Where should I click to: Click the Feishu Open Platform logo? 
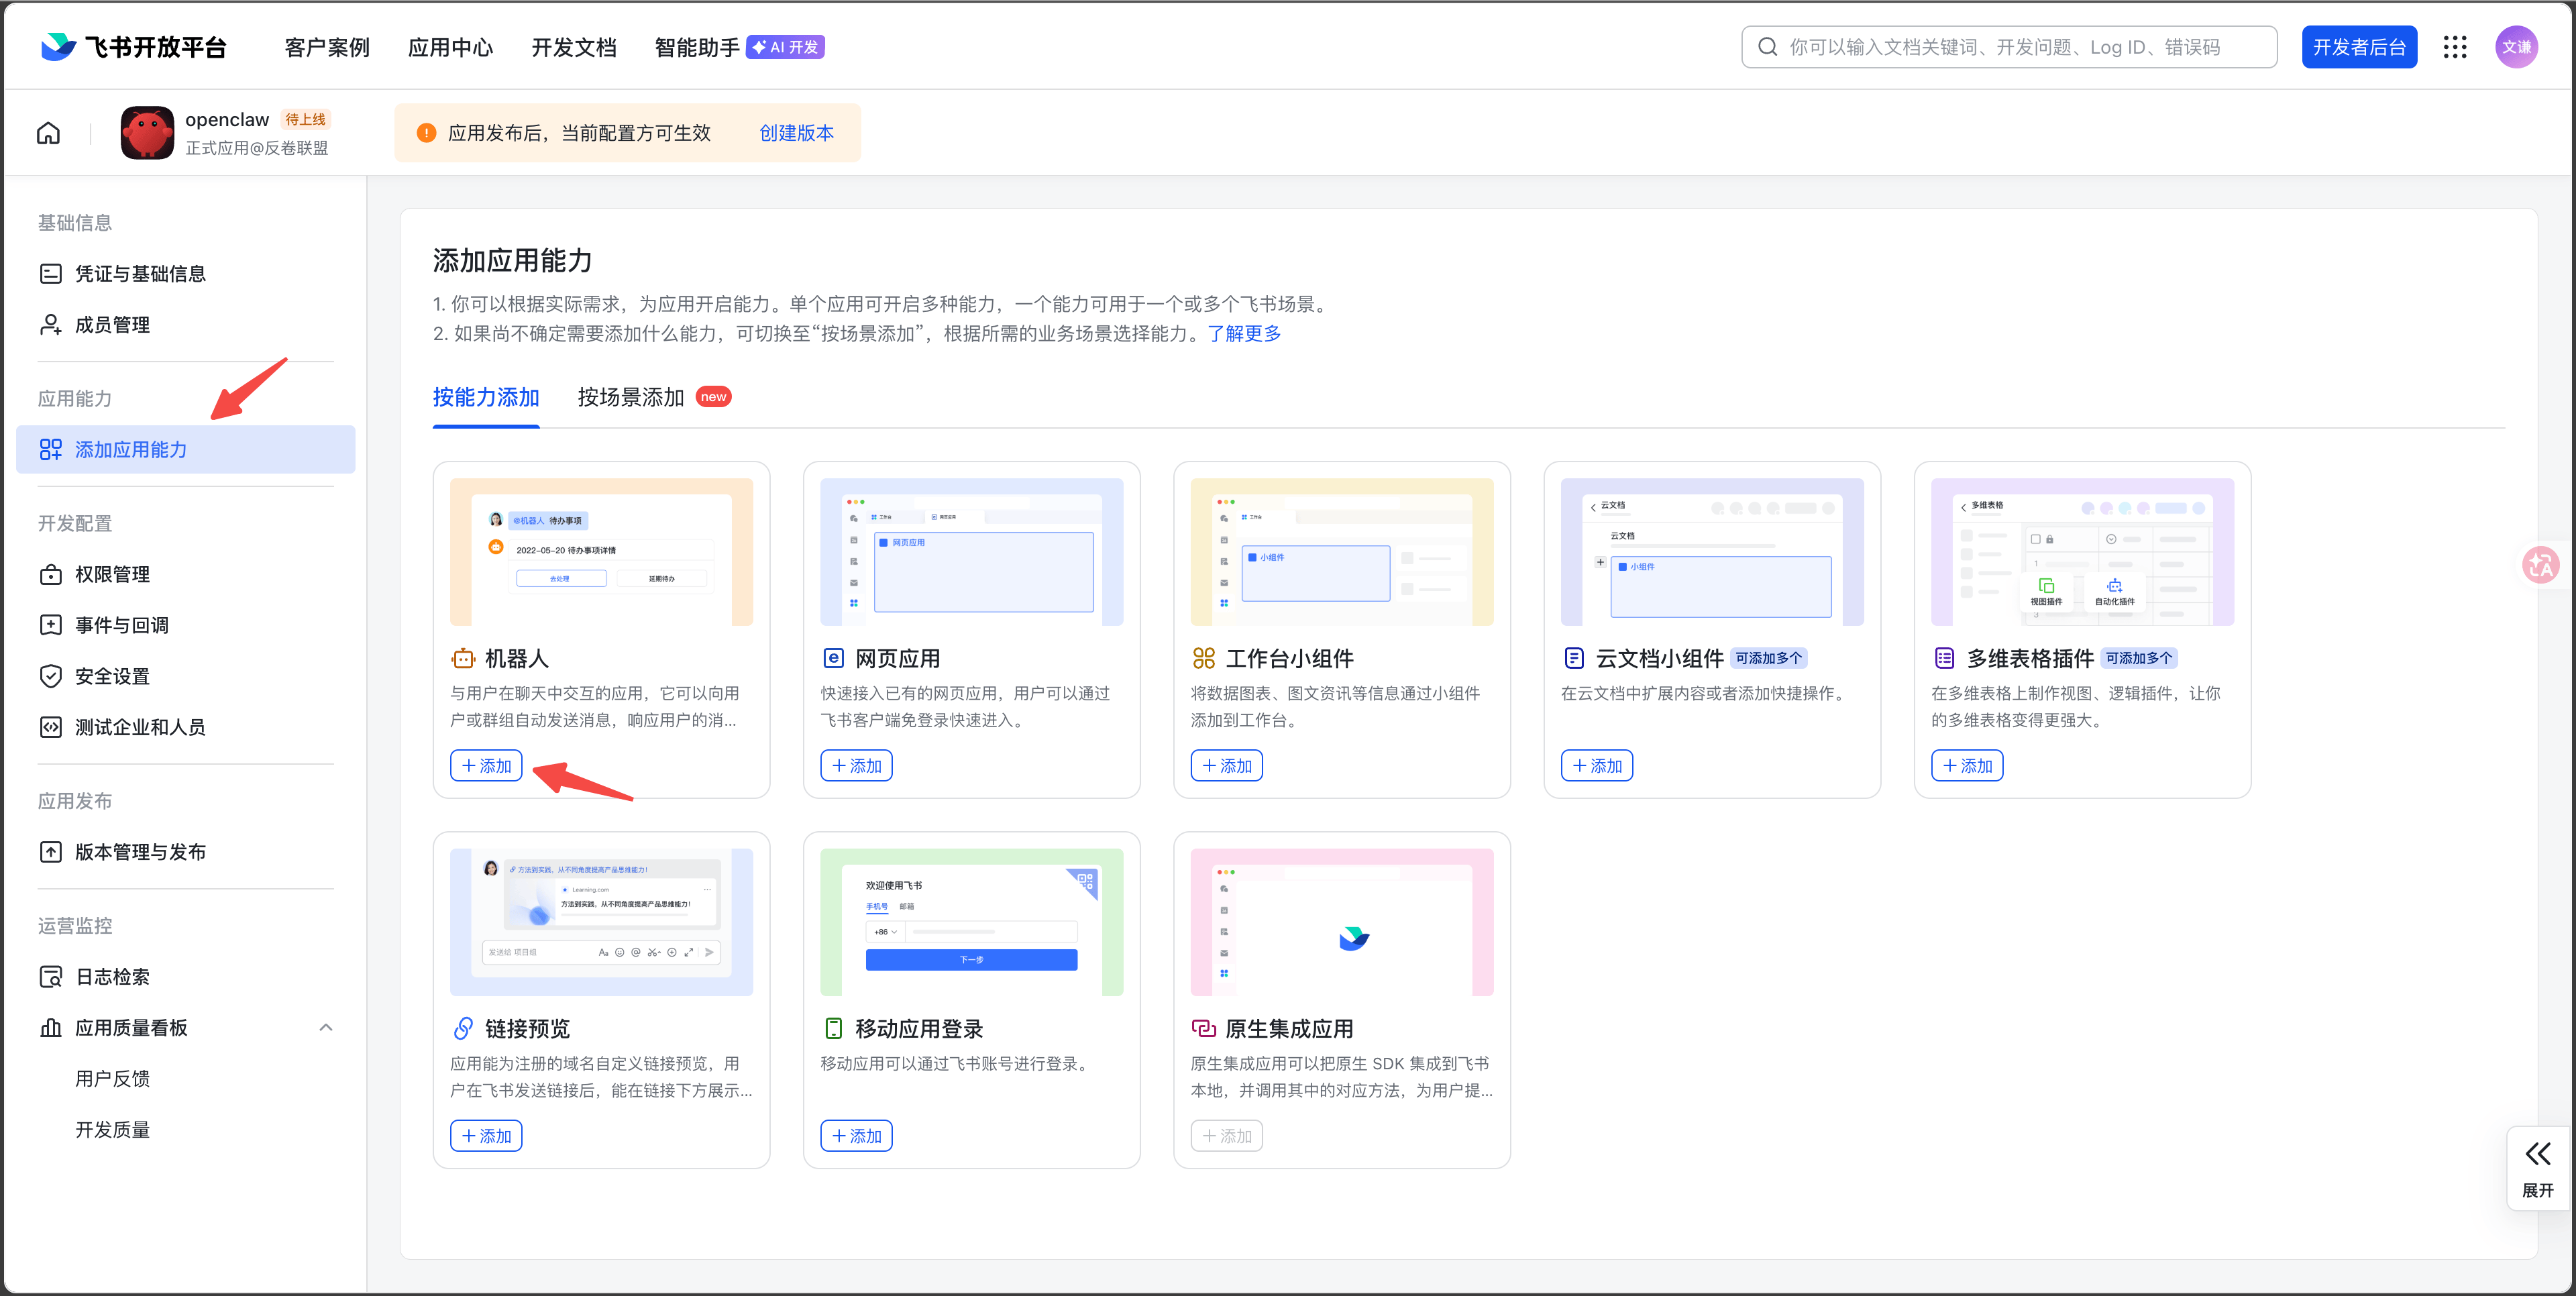pyautogui.click(x=134, y=47)
